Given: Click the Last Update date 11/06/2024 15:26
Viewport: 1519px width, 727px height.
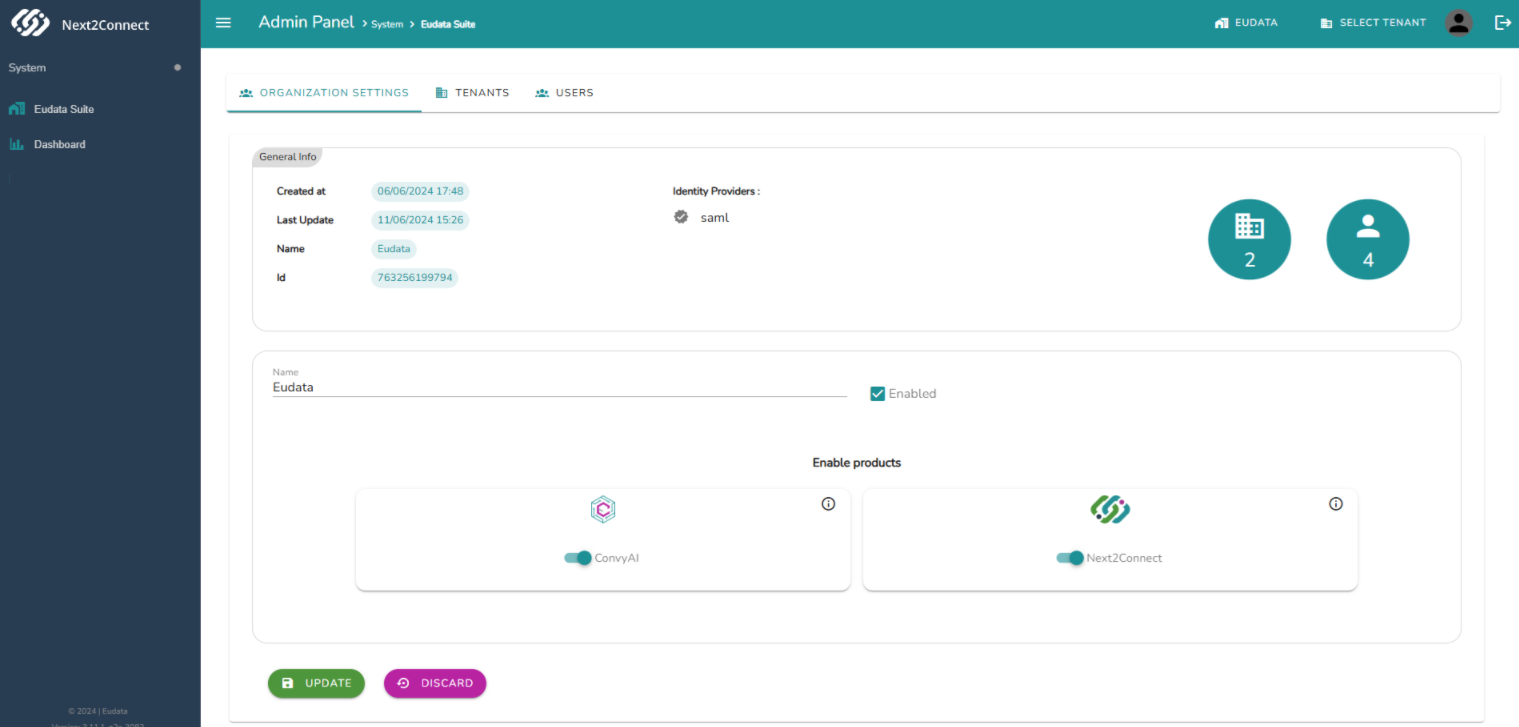Looking at the screenshot, I should (420, 220).
